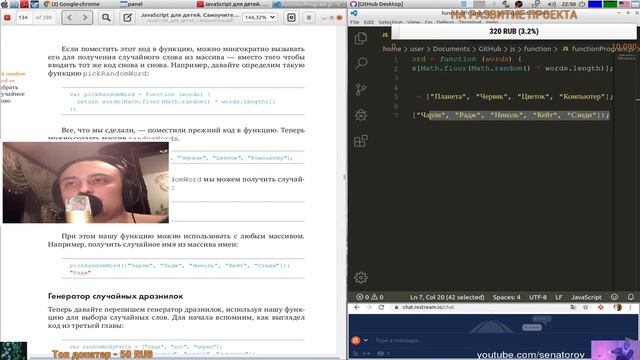Image resolution: width=640 pixels, height=360 pixels.
Task: Click the function breadcrumb folder
Action: point(537,49)
